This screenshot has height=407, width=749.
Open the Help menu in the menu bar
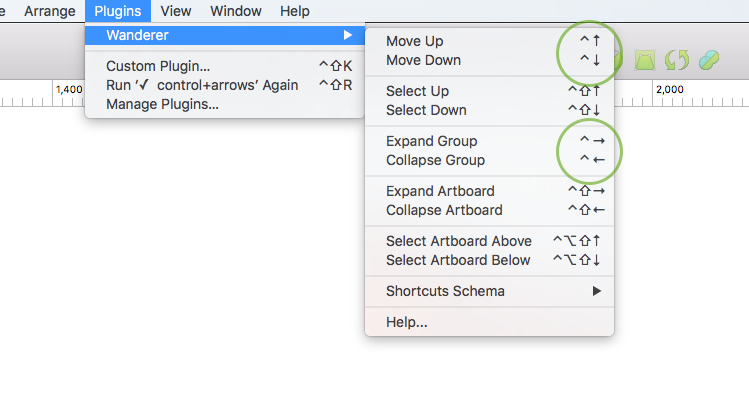[x=295, y=11]
